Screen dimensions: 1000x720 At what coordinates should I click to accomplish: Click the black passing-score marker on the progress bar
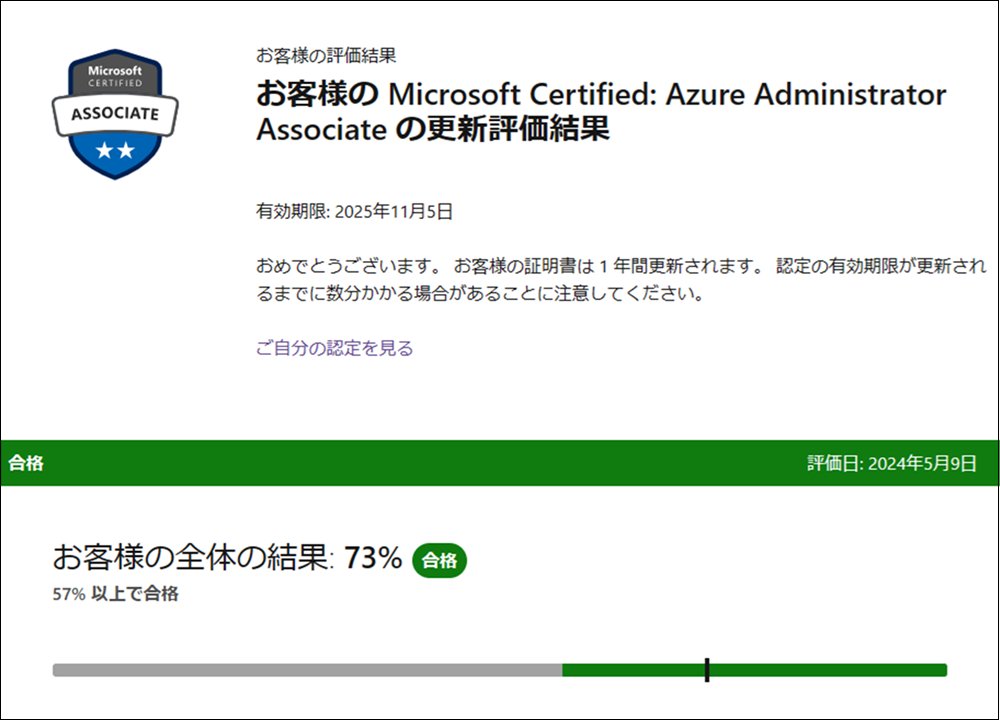[707, 670]
